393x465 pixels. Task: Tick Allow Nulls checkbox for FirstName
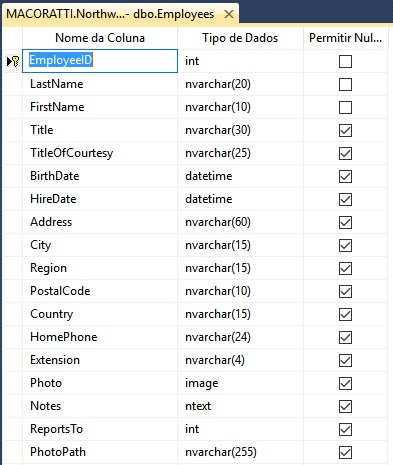click(x=345, y=107)
